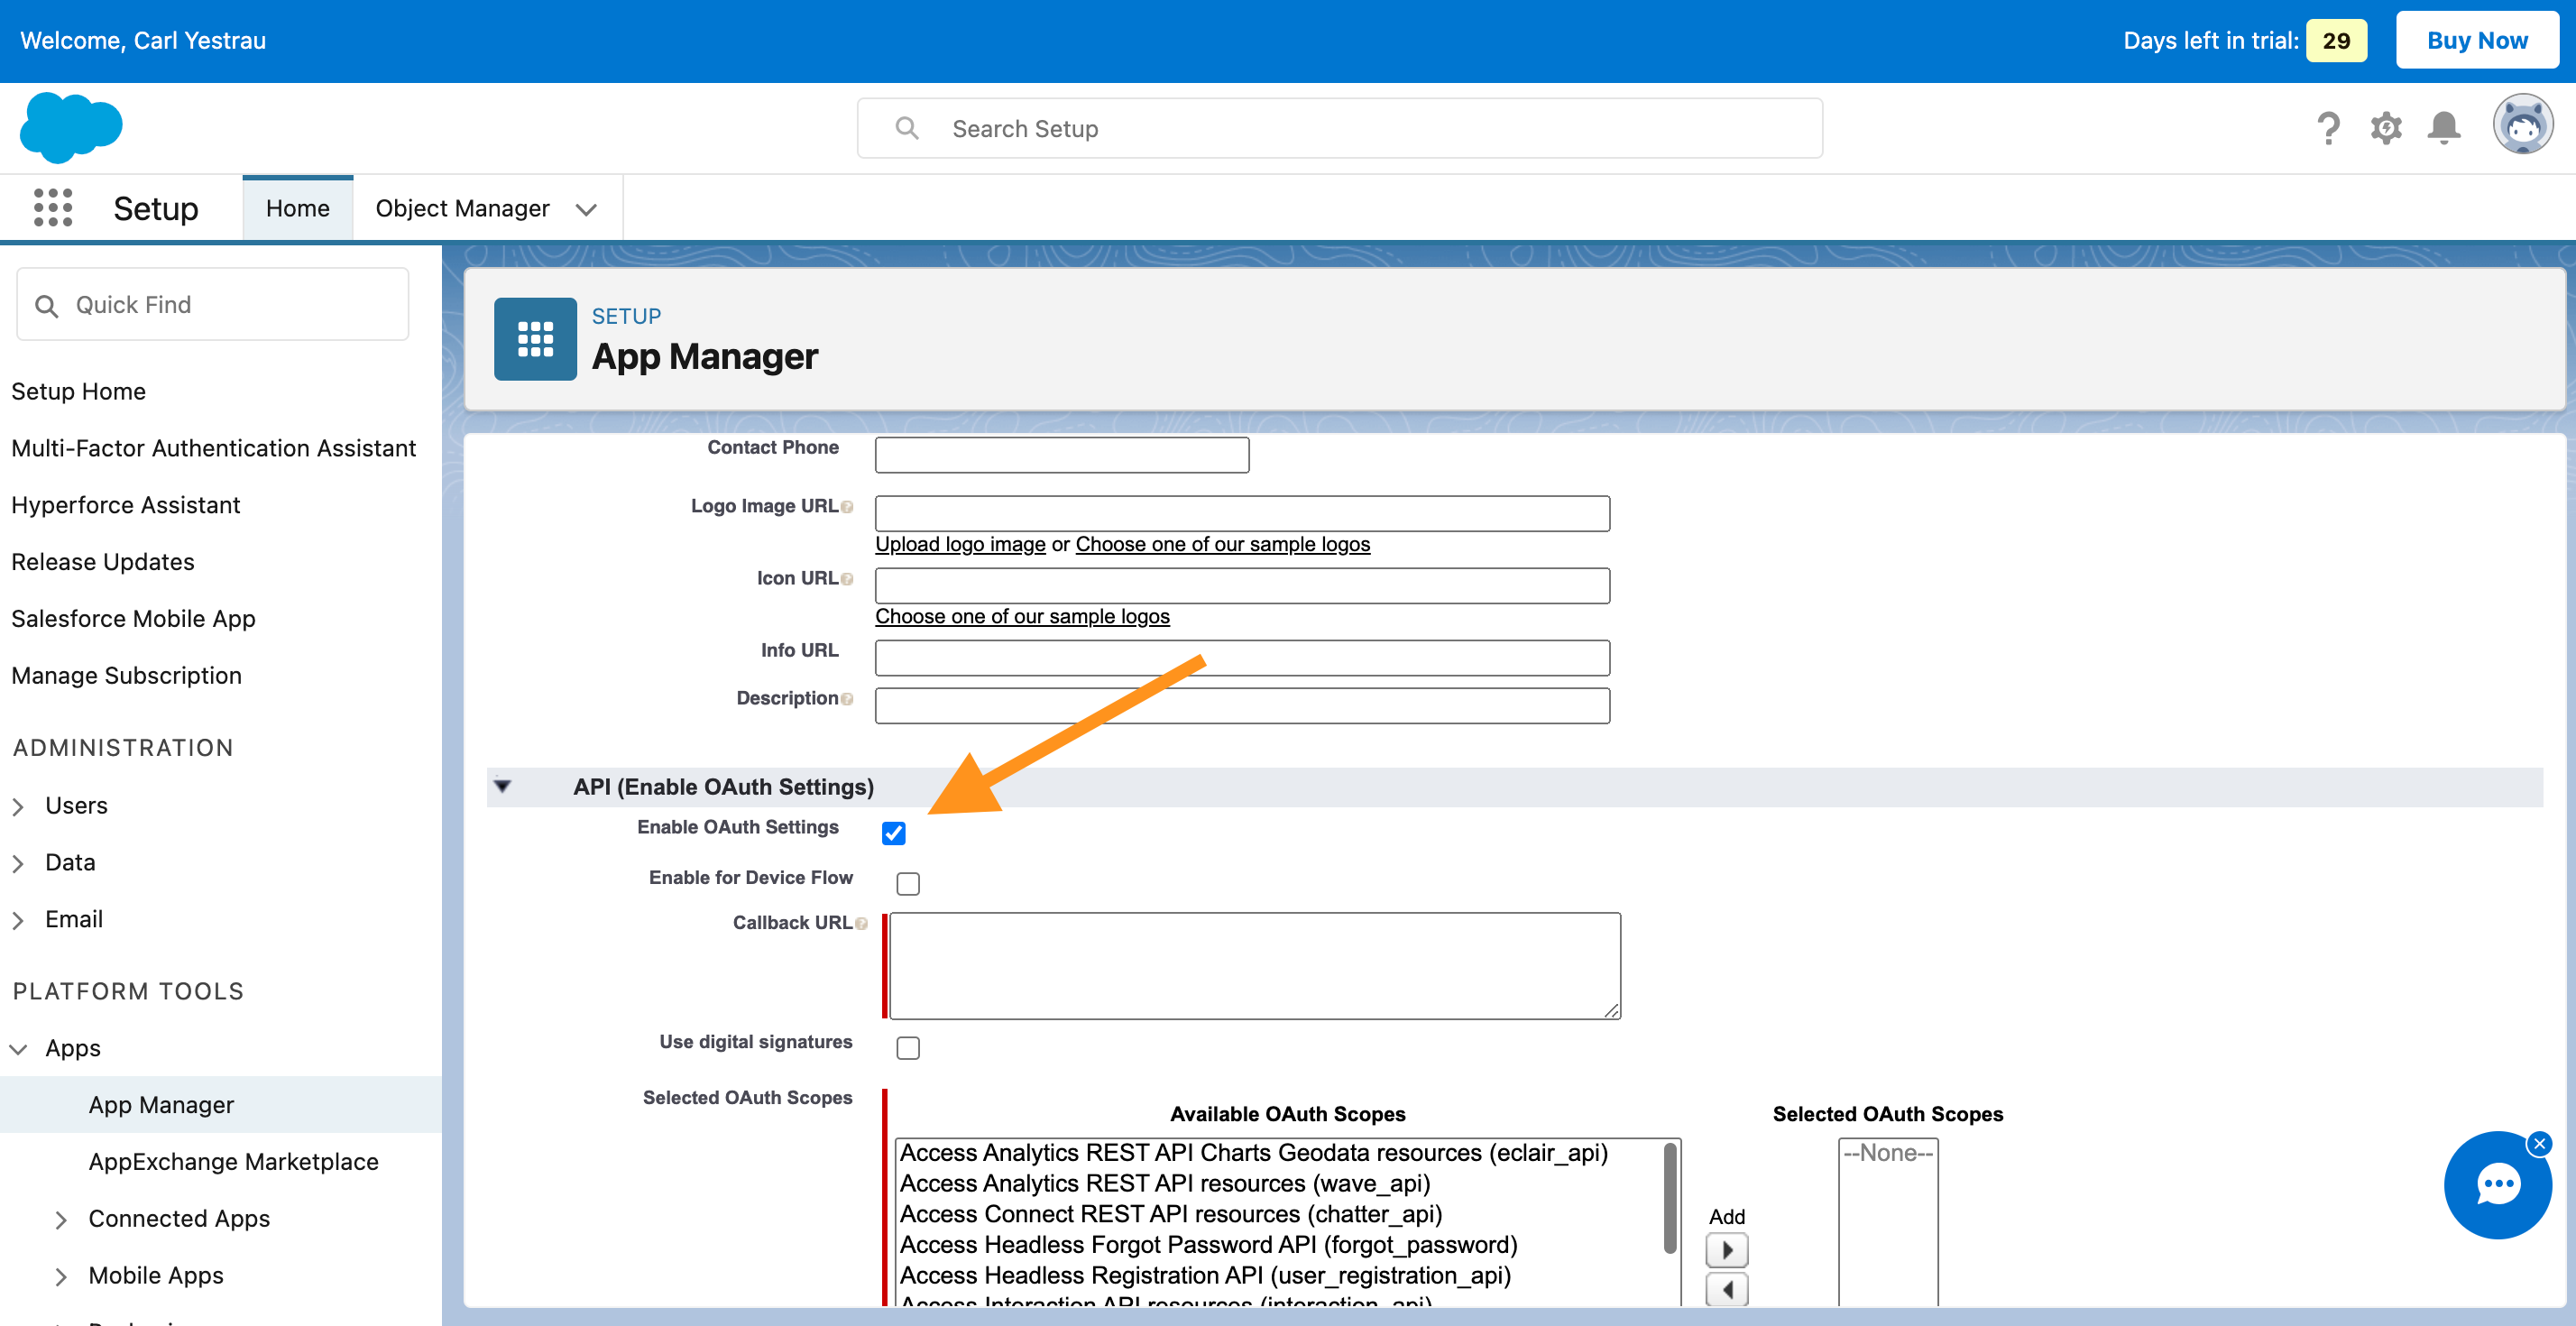Click the Logo Choose sample logos link
The height and width of the screenshot is (1326, 2576).
pos(1222,544)
